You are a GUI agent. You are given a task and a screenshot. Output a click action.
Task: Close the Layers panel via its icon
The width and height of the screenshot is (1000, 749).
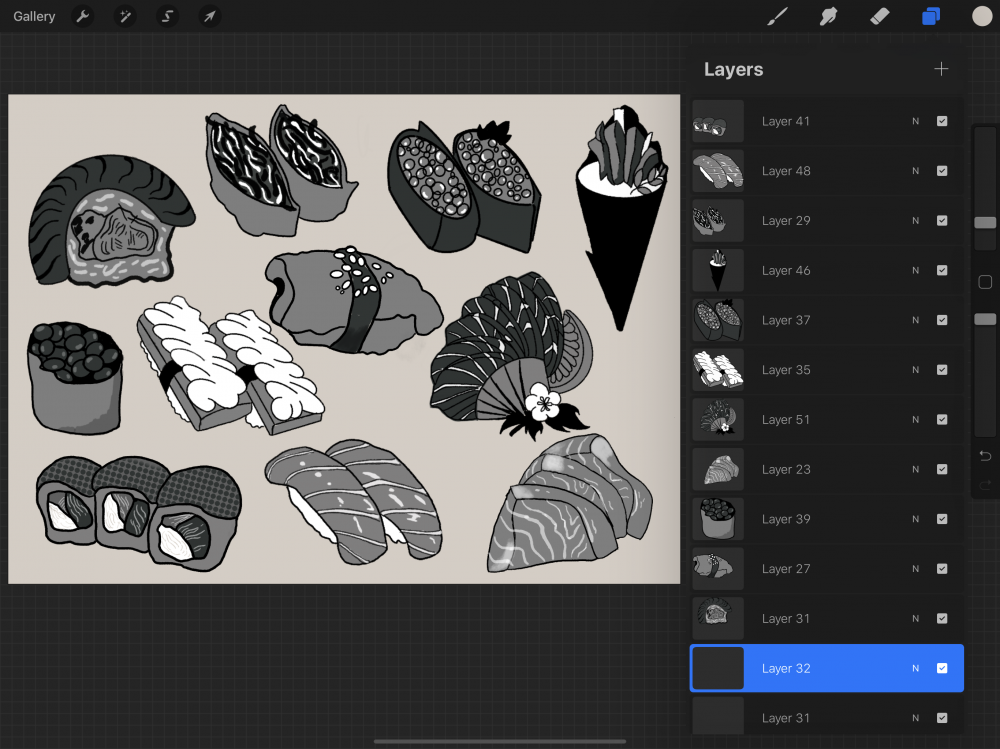point(931,17)
